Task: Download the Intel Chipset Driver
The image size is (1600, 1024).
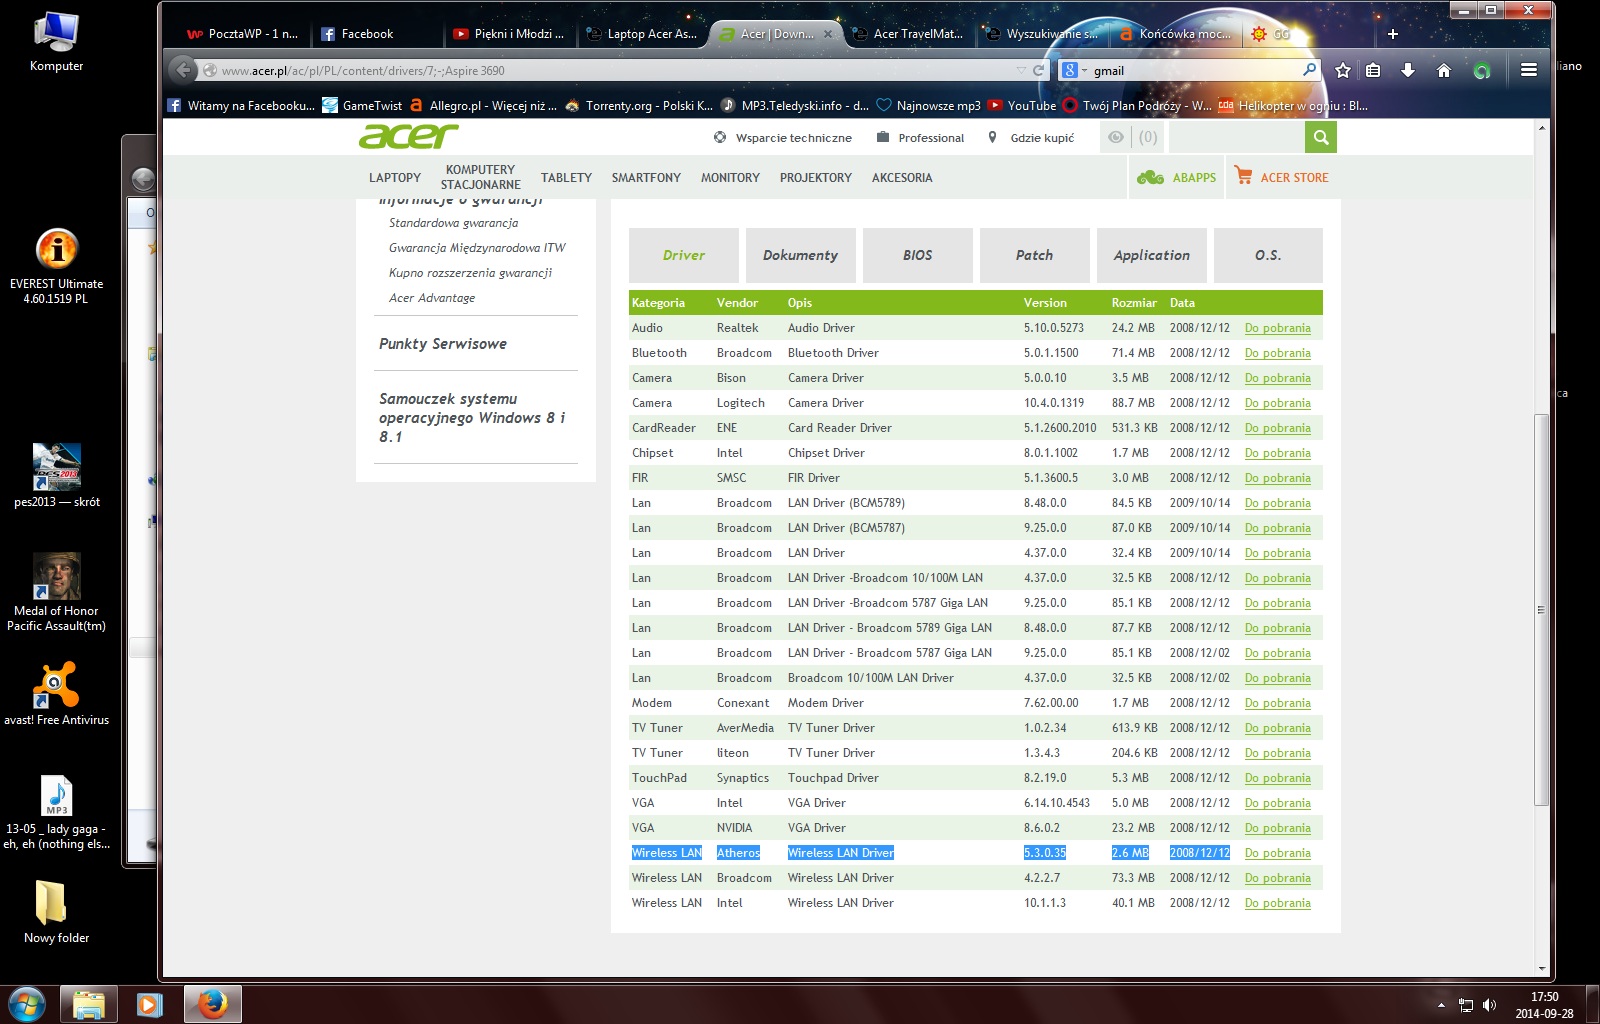Action: 1277,453
